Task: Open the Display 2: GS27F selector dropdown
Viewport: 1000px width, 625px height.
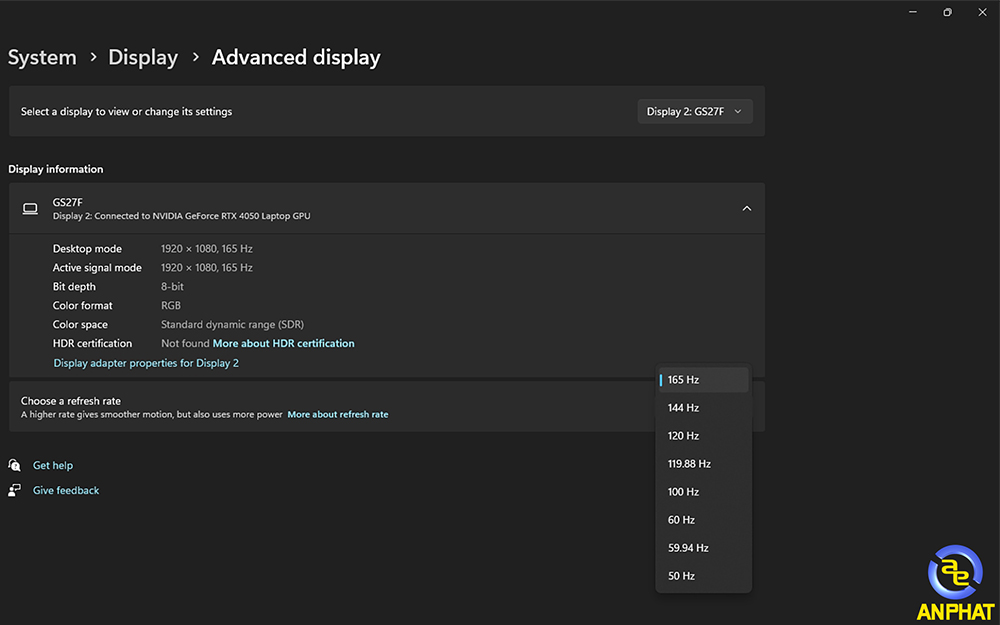Action: pos(695,112)
